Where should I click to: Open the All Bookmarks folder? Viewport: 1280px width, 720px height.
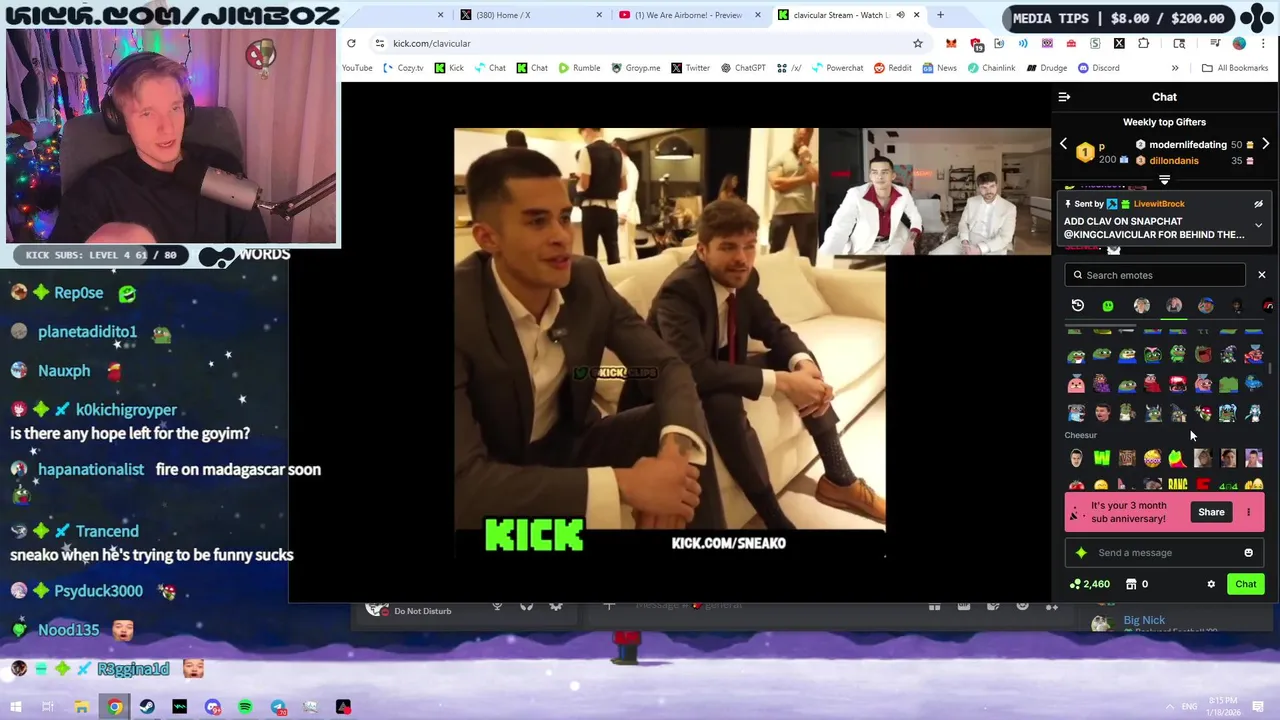[x=1235, y=68]
